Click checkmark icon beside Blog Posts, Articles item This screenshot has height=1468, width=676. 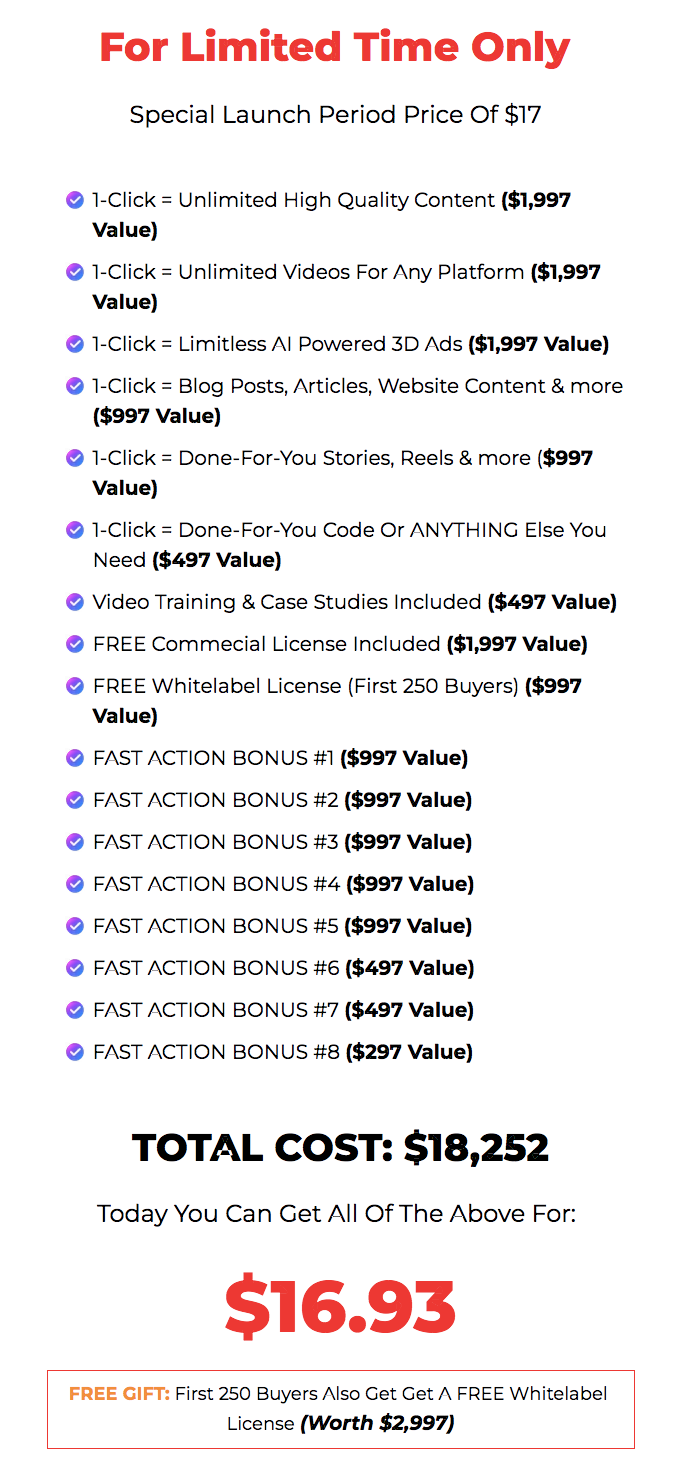(74, 386)
